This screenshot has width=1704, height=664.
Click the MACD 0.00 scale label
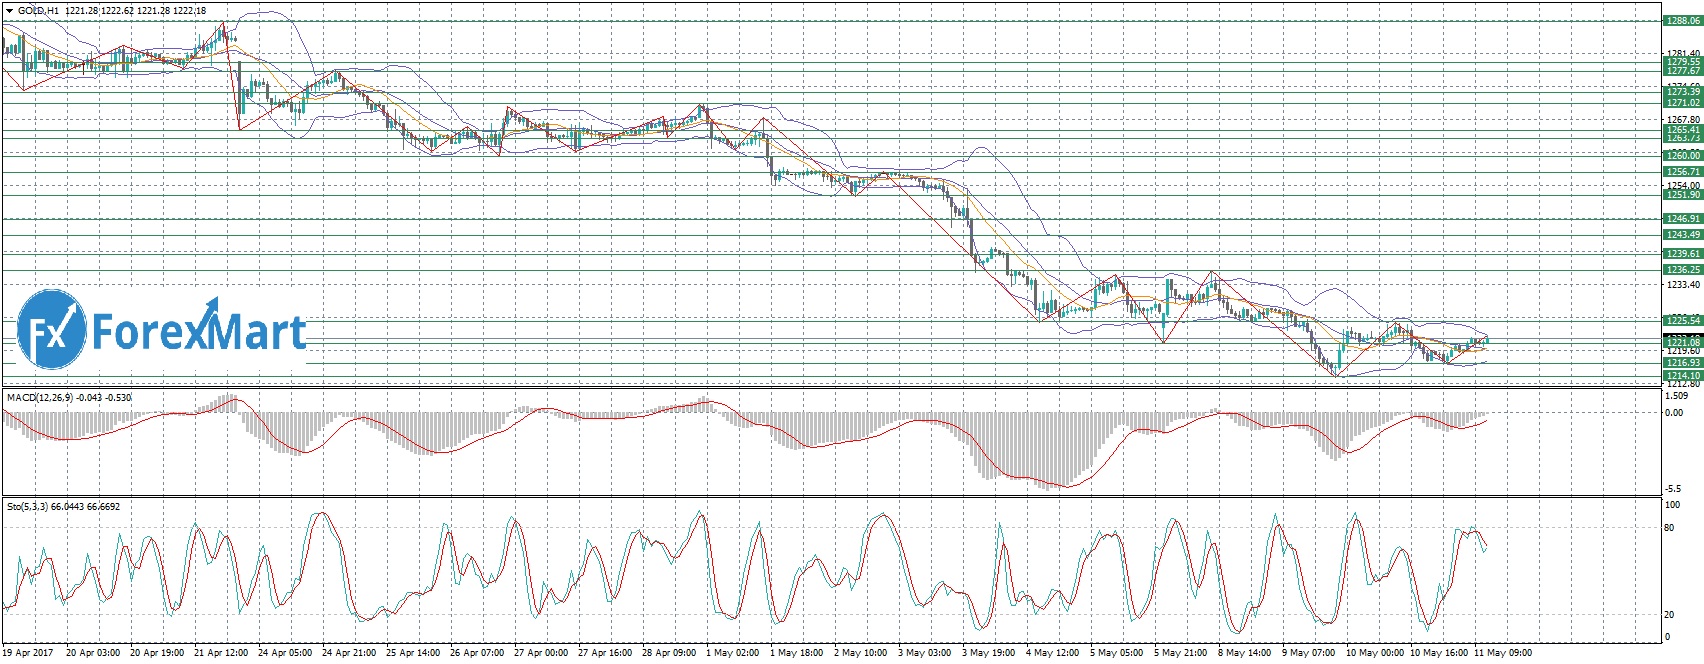coord(1674,412)
